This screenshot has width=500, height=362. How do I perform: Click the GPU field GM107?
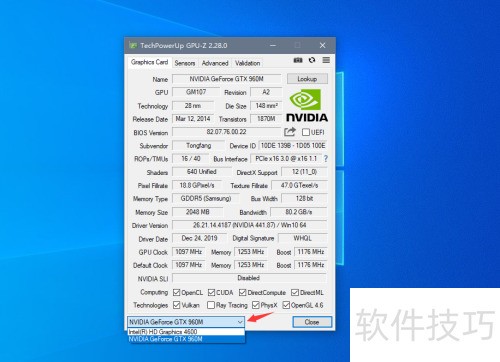(x=196, y=92)
